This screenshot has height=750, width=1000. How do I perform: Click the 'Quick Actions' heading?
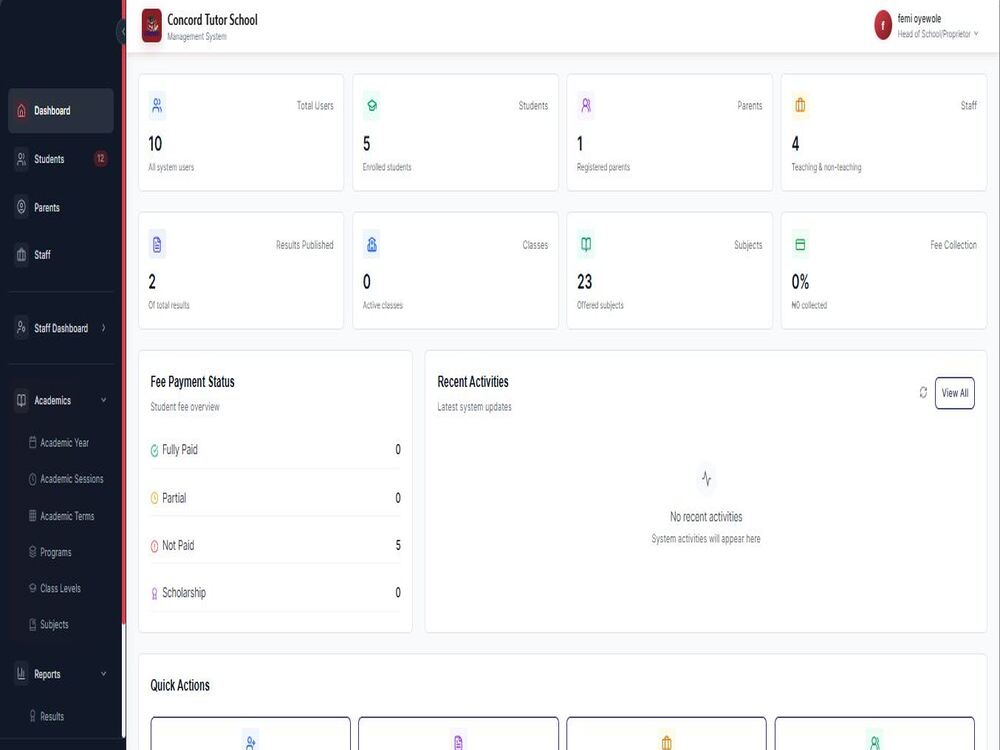[180, 686]
